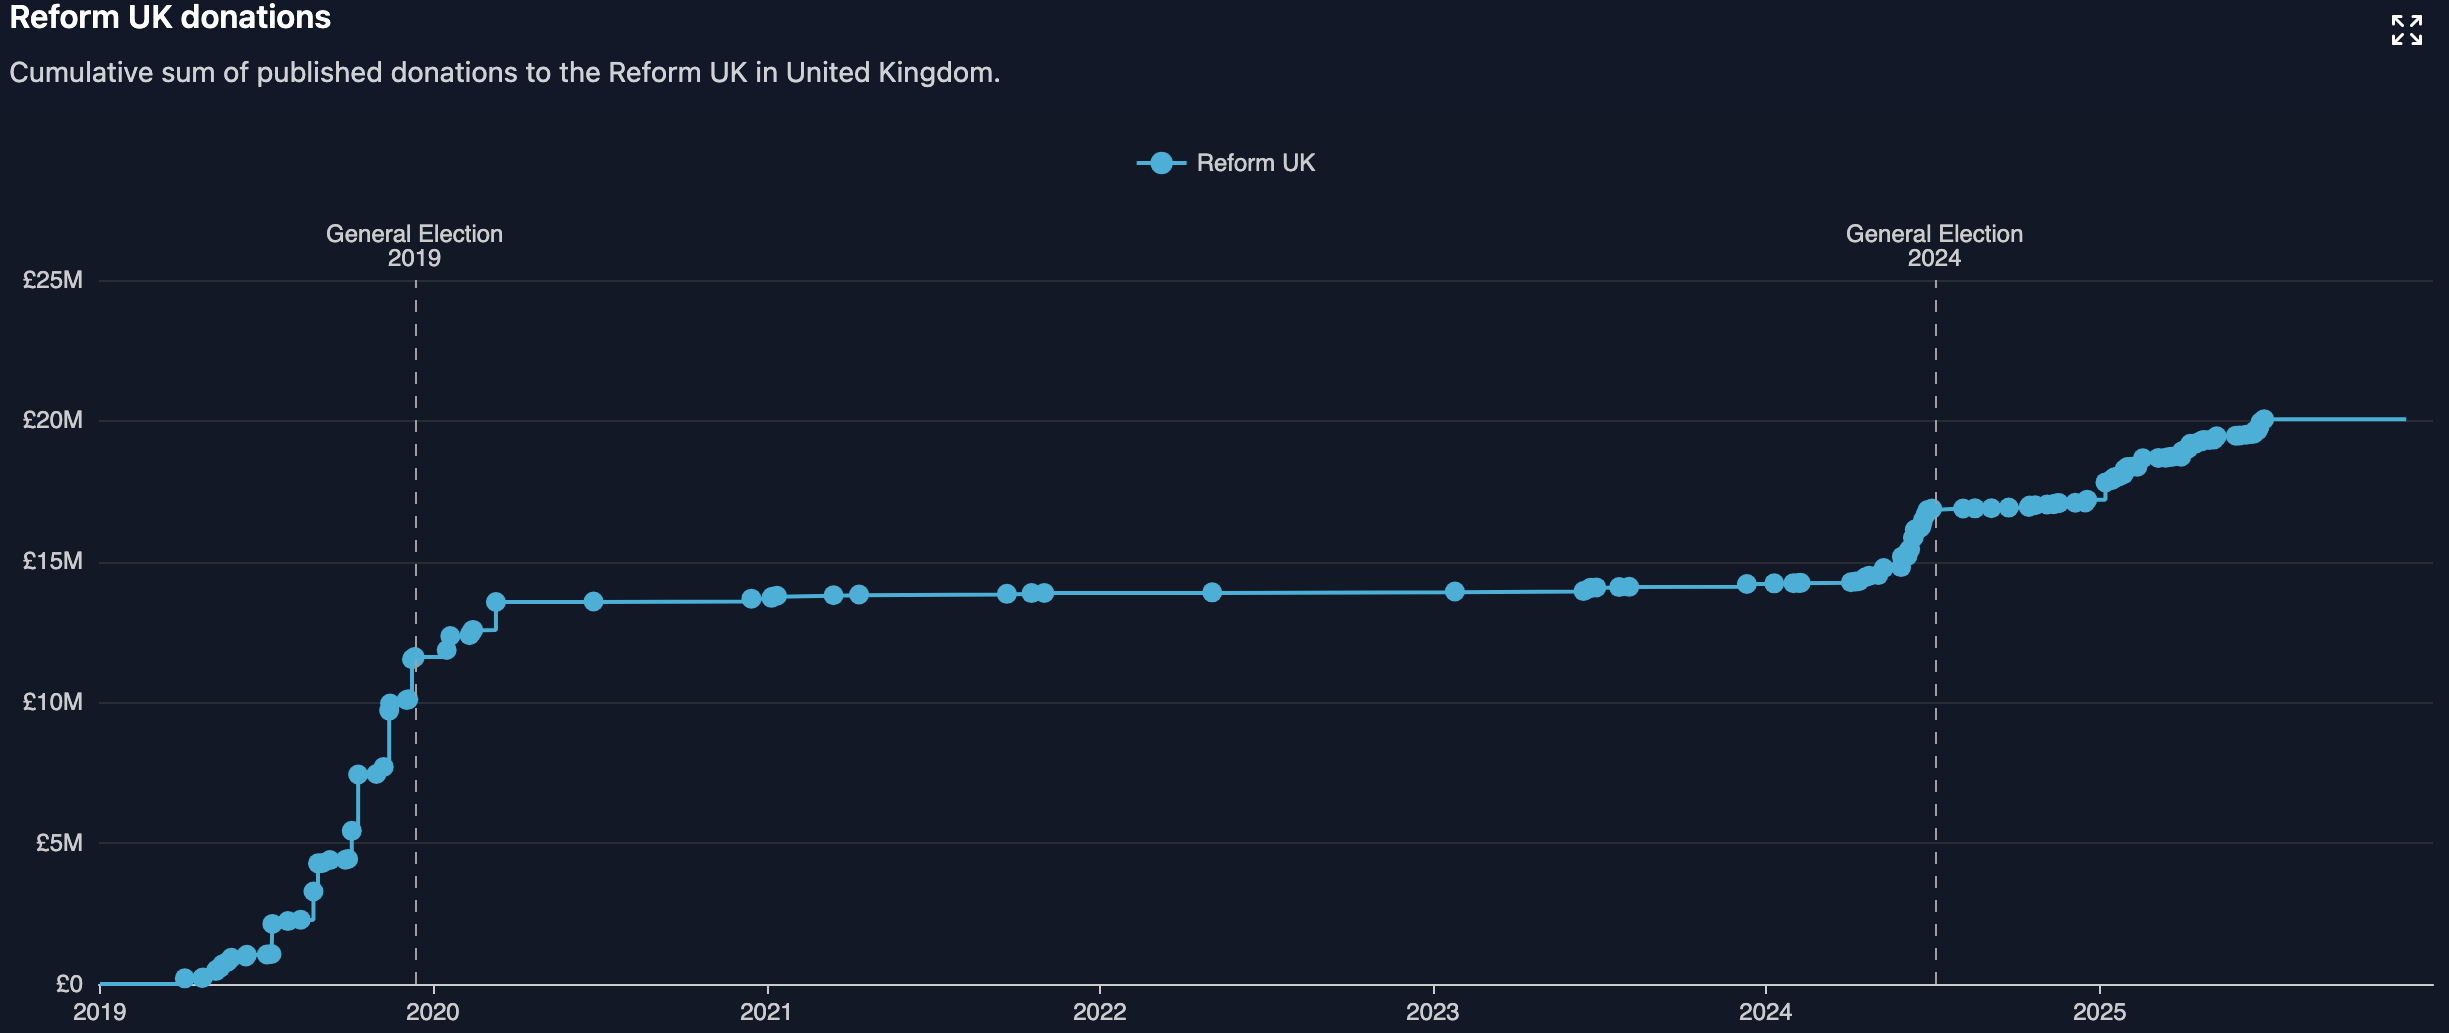Click the £25M y-axis label
This screenshot has height=1033, width=2449.
pyautogui.click(x=53, y=280)
